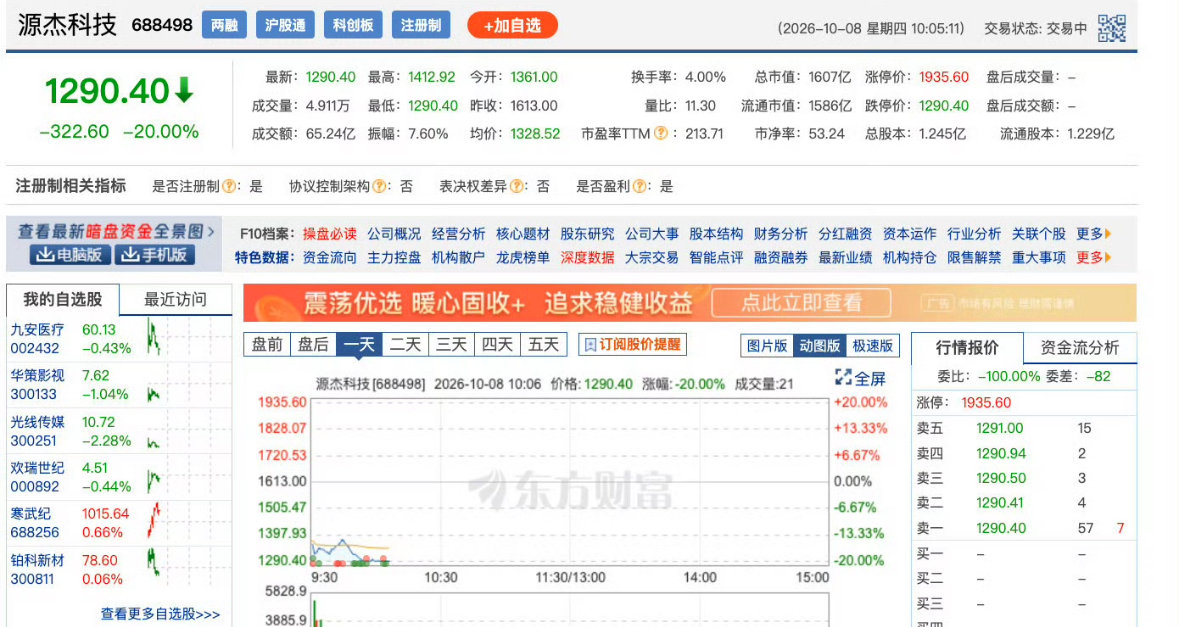Open 九安医疗 mini trend chart
This screenshot has width=1179, height=627.
pos(153,338)
